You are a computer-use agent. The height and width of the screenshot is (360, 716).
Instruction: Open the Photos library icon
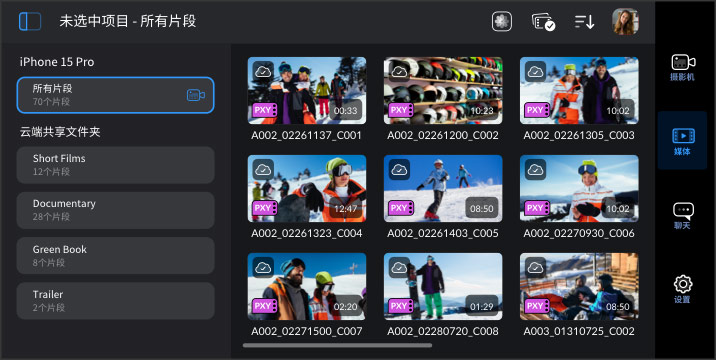point(502,21)
